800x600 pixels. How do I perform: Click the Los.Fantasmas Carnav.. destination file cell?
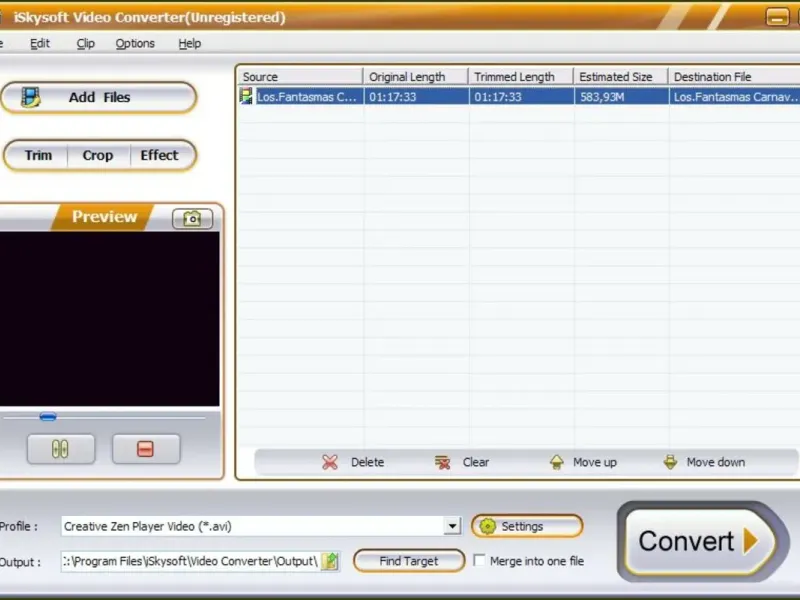point(735,96)
